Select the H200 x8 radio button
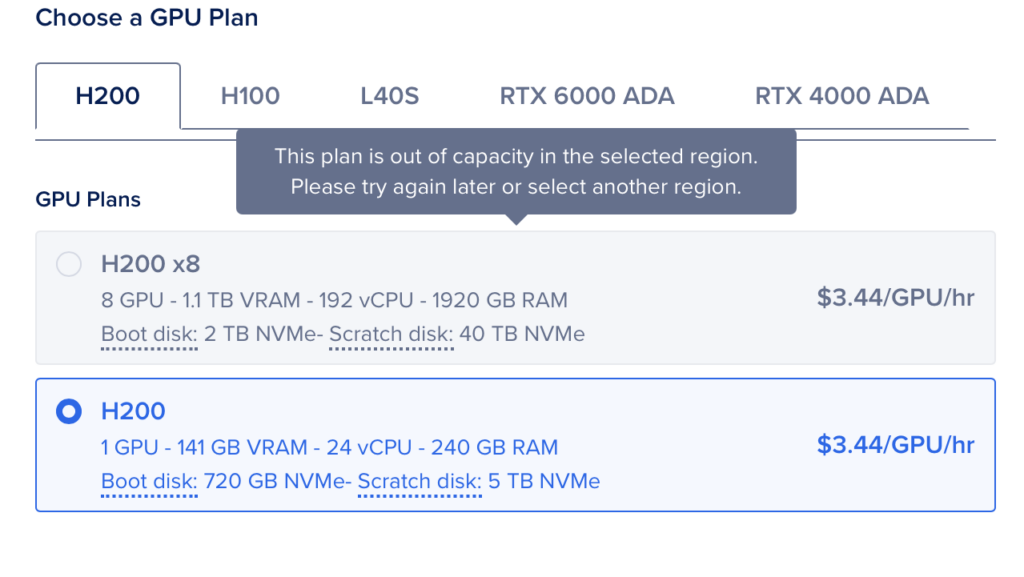 [68, 265]
